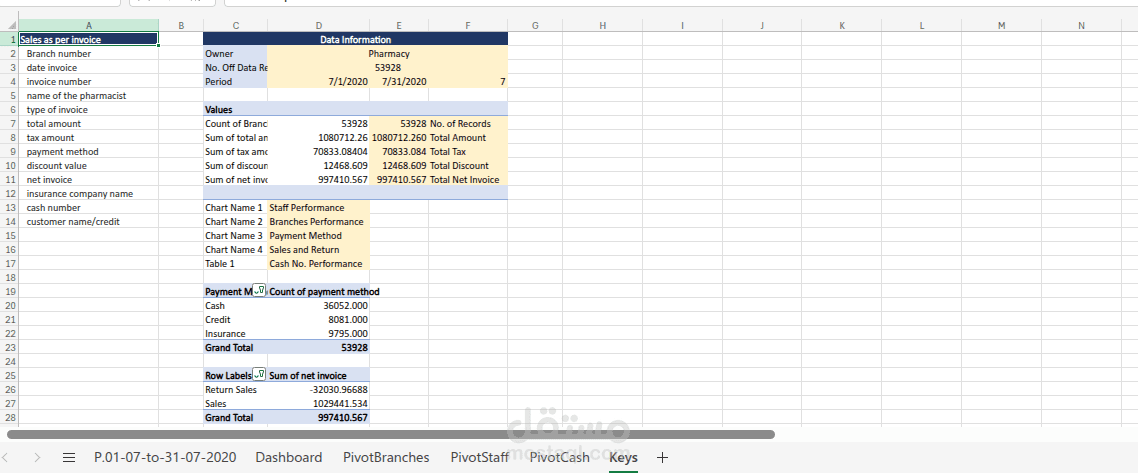Select column header D

tap(319, 26)
